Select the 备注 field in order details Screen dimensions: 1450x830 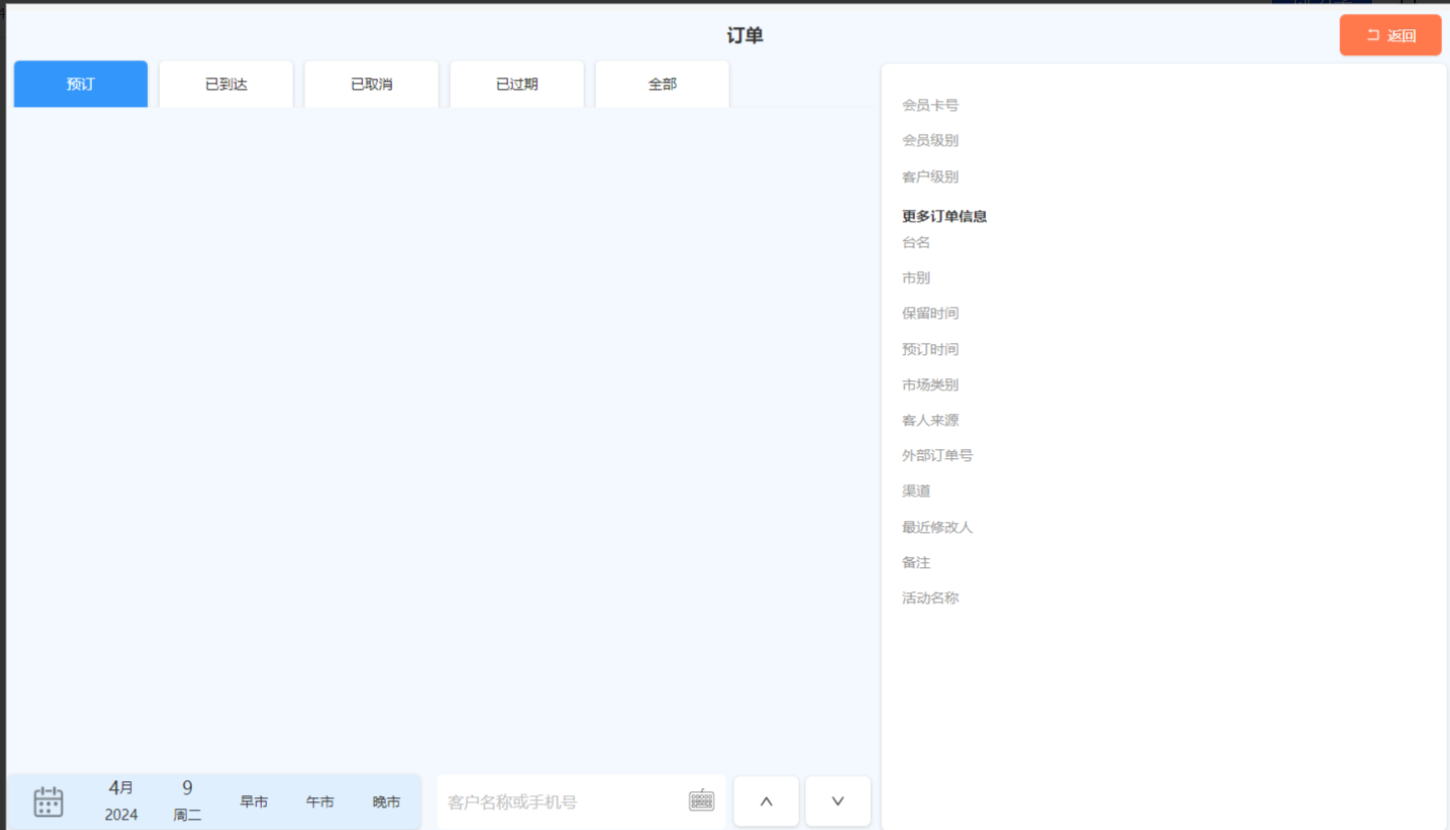click(x=916, y=563)
